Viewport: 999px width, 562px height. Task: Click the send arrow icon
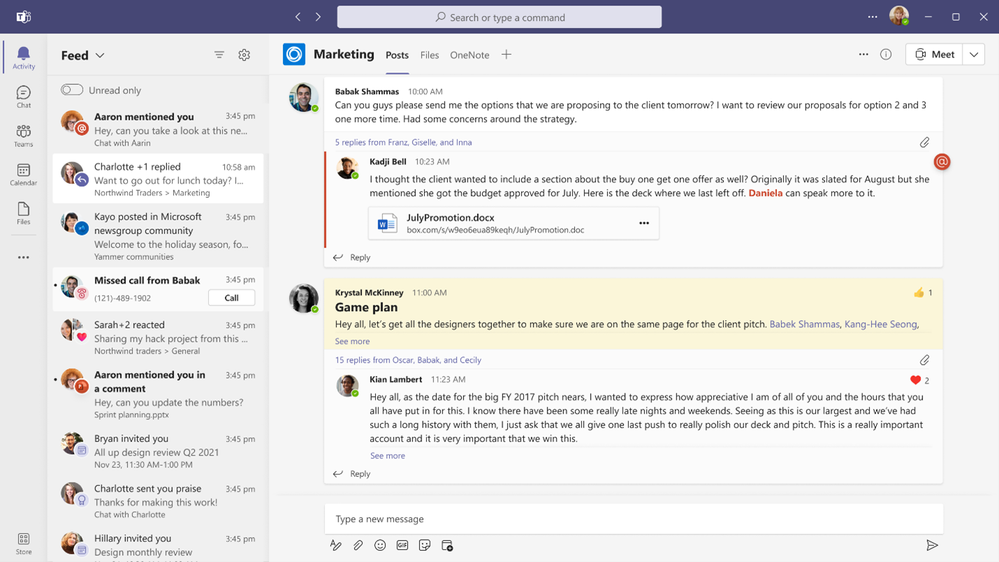point(931,545)
